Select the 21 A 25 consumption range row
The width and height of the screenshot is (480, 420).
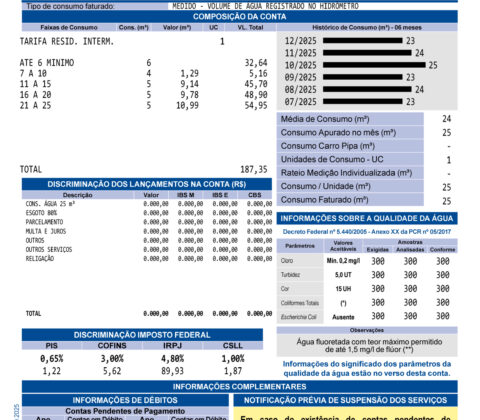point(144,105)
